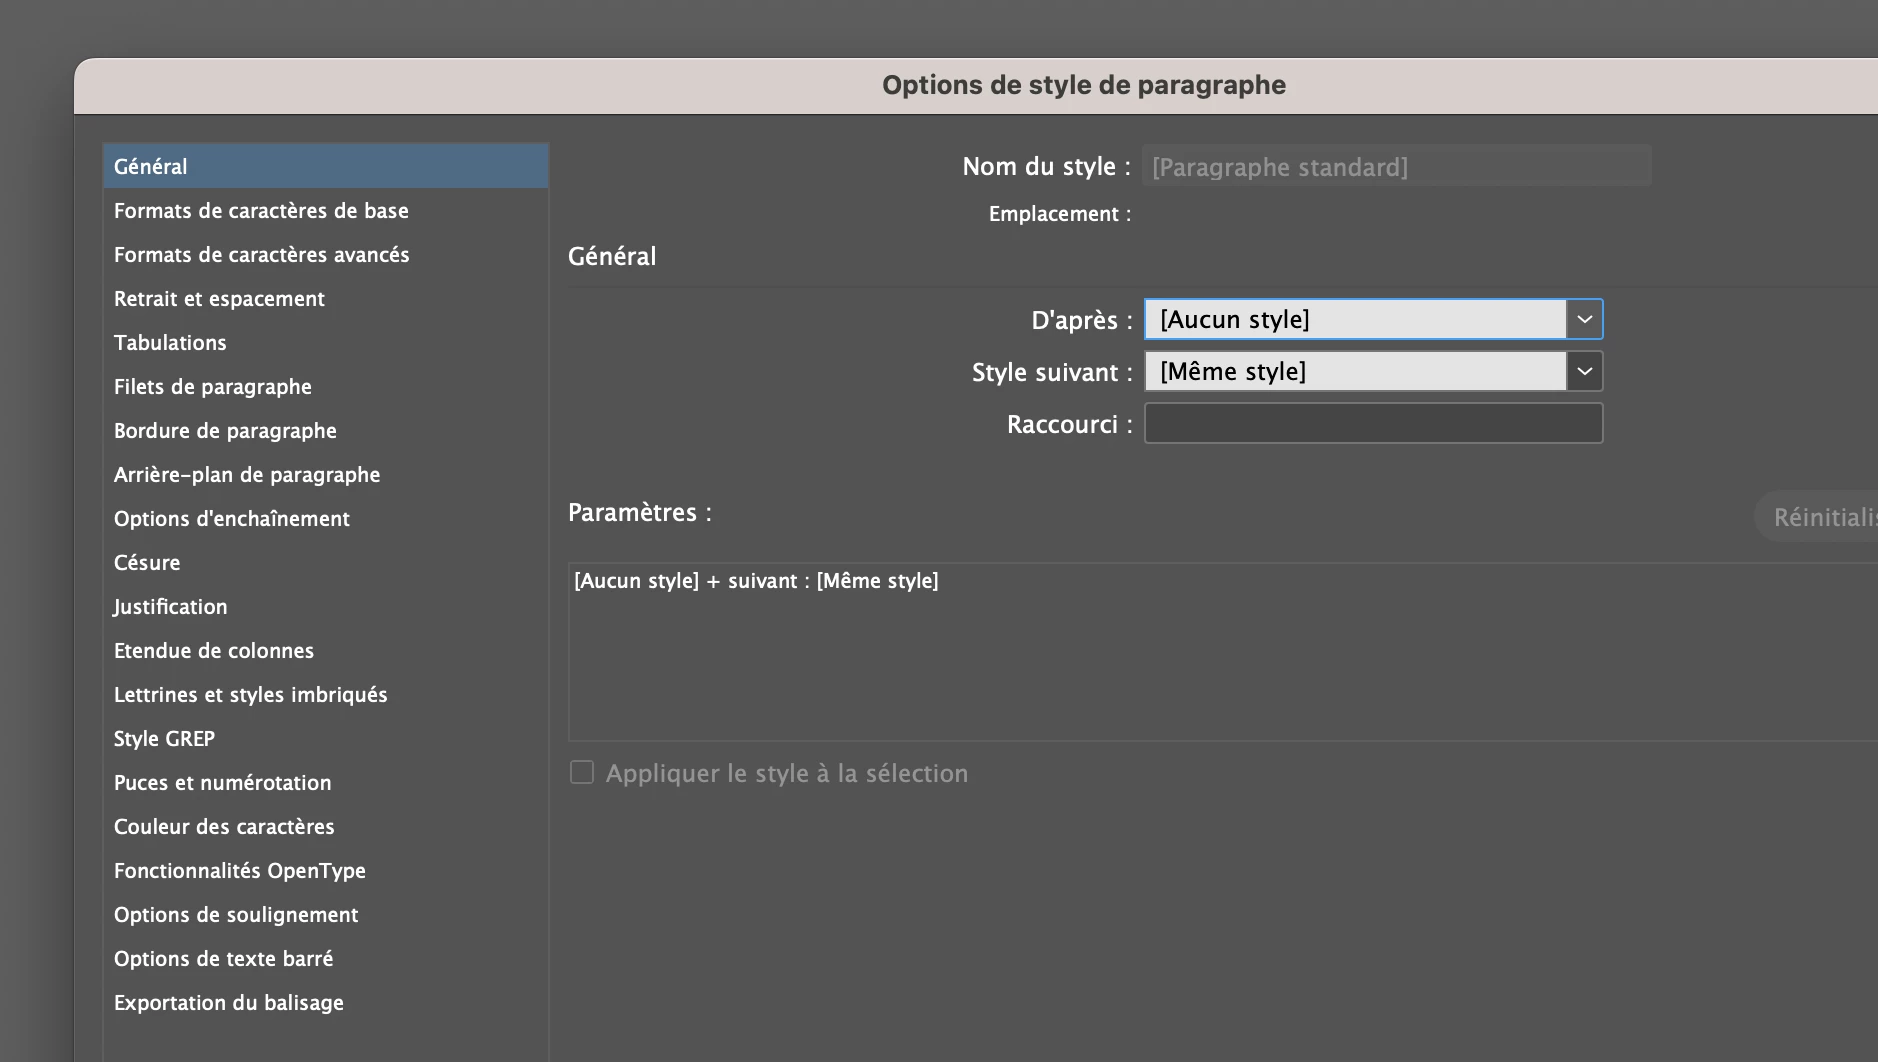This screenshot has height=1062, width=1878.
Task: Open Fonctionnalités OpenType panel
Action: coord(240,871)
